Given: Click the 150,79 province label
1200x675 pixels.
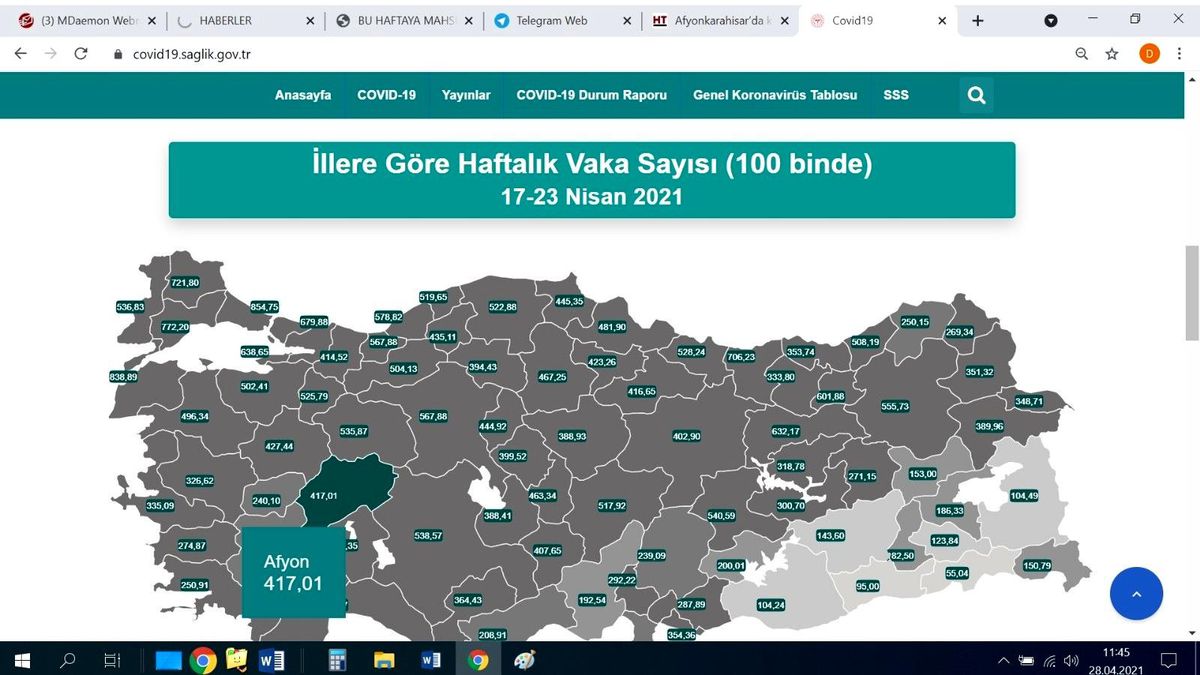Looking at the screenshot, I should tap(1037, 566).
